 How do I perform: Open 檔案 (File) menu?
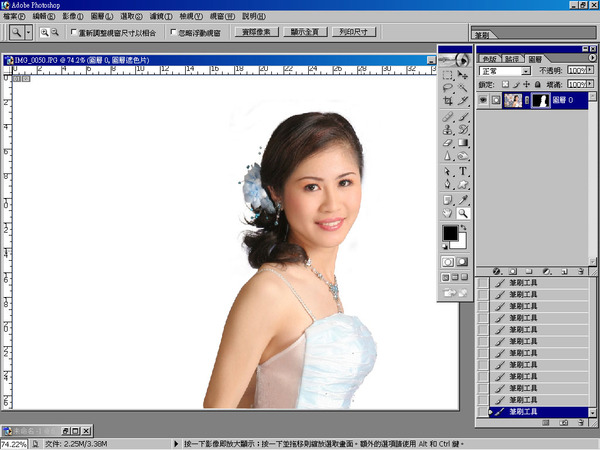(14, 16)
